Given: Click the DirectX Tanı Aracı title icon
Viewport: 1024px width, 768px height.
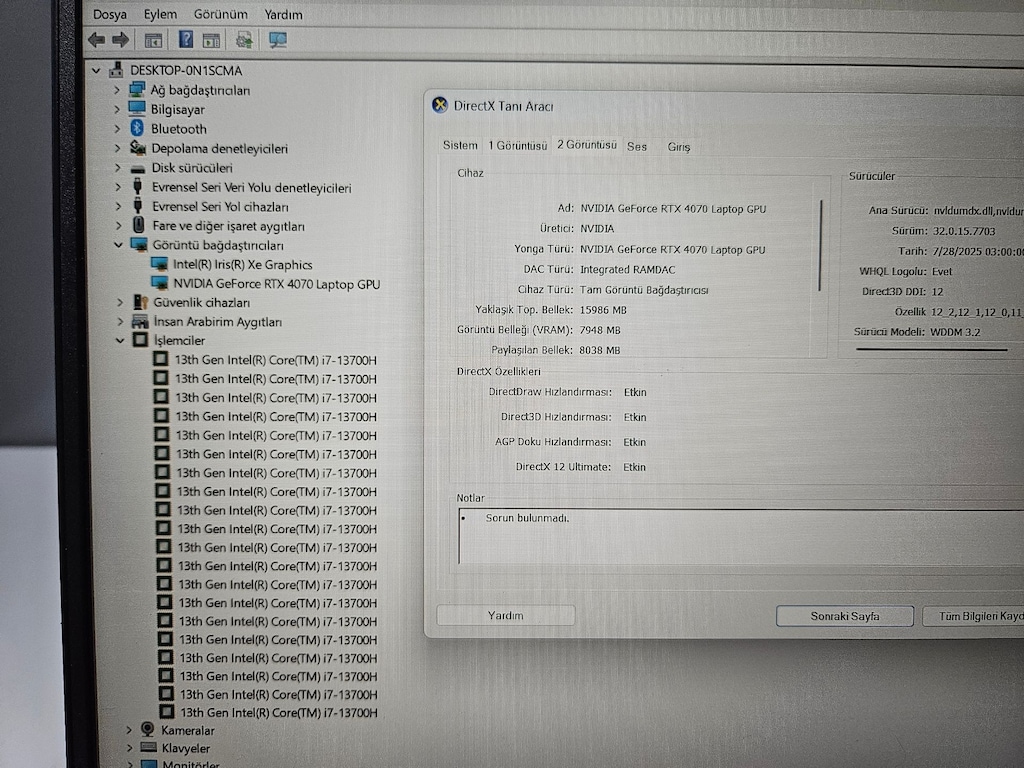Looking at the screenshot, I should 440,105.
